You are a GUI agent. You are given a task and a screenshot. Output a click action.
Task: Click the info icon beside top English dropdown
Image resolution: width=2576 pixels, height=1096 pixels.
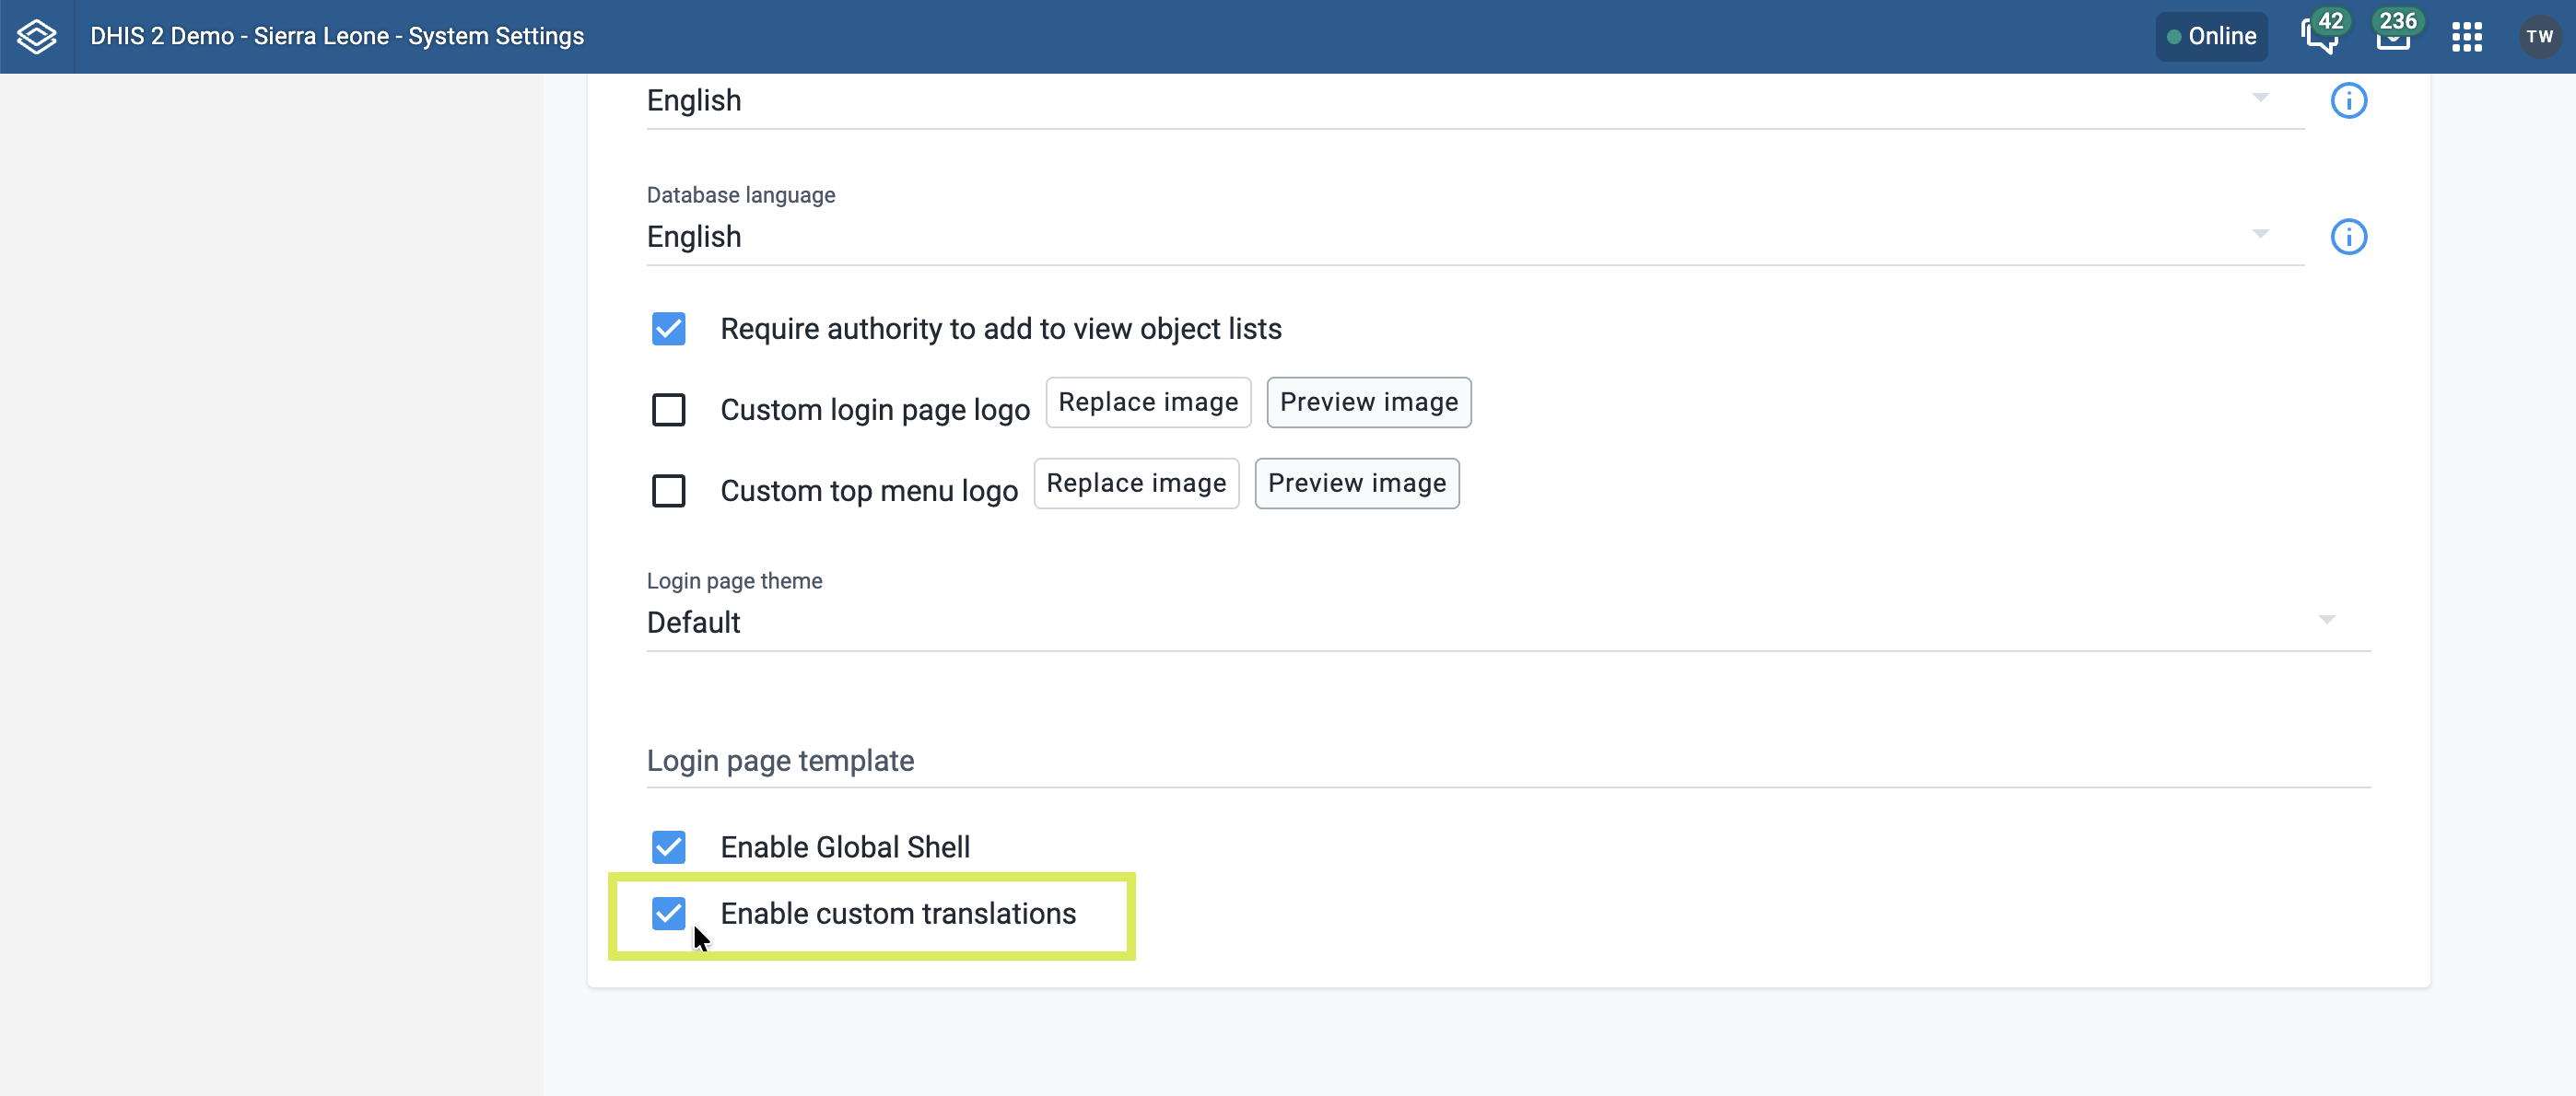click(2348, 101)
